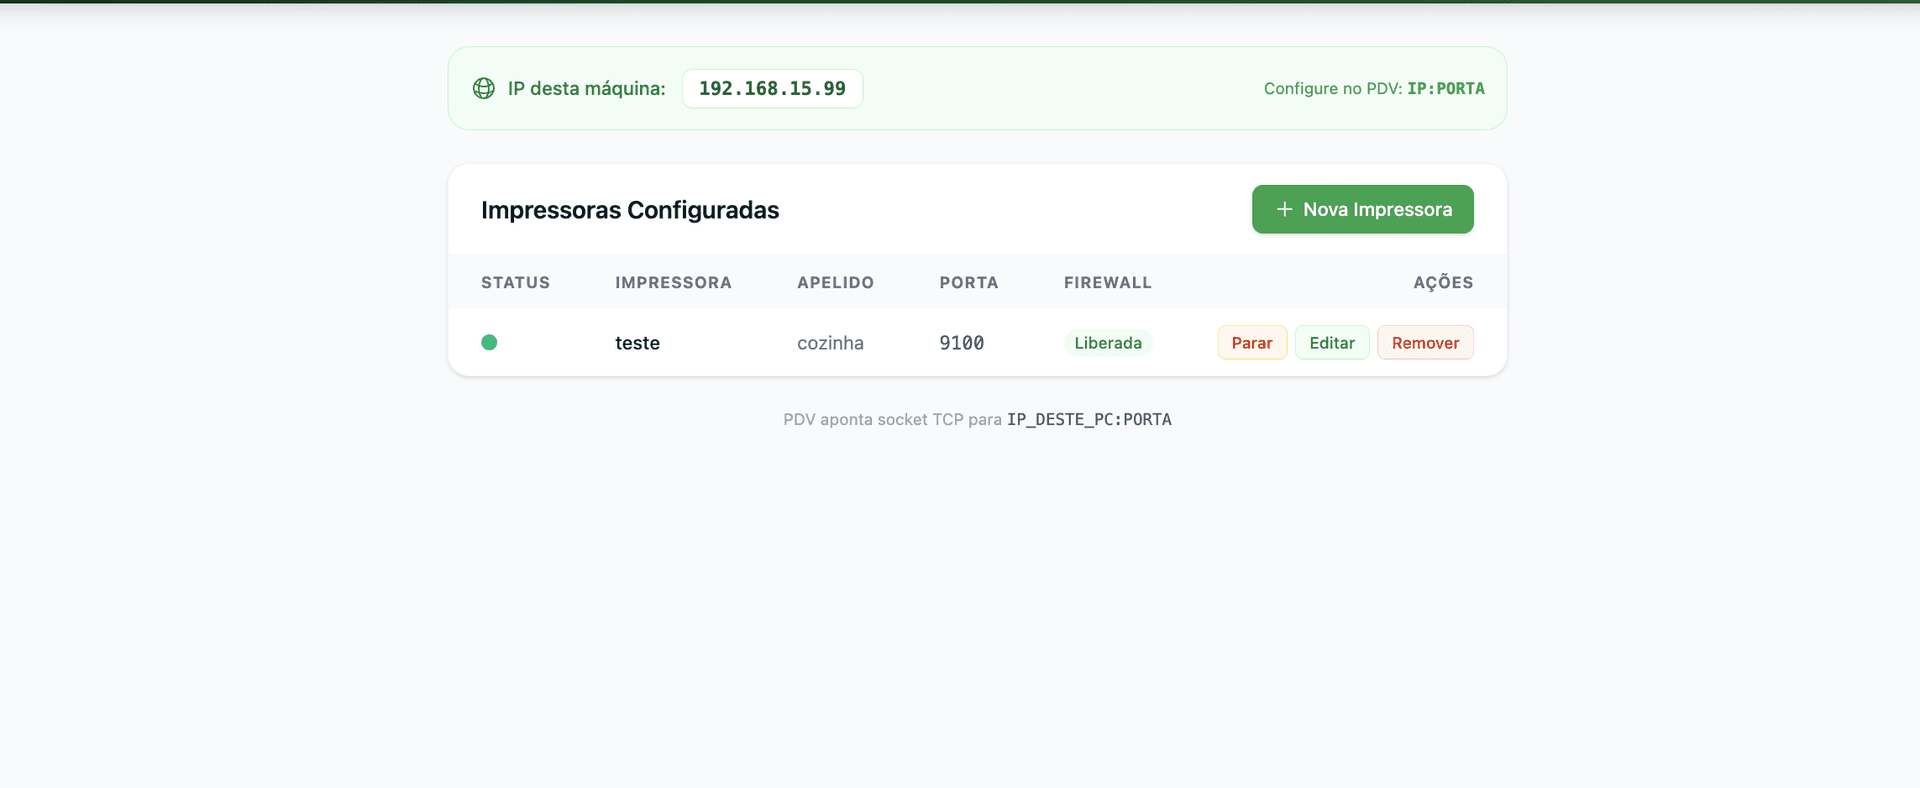Click the PORTA column header
This screenshot has width=1920, height=788.
968,283
